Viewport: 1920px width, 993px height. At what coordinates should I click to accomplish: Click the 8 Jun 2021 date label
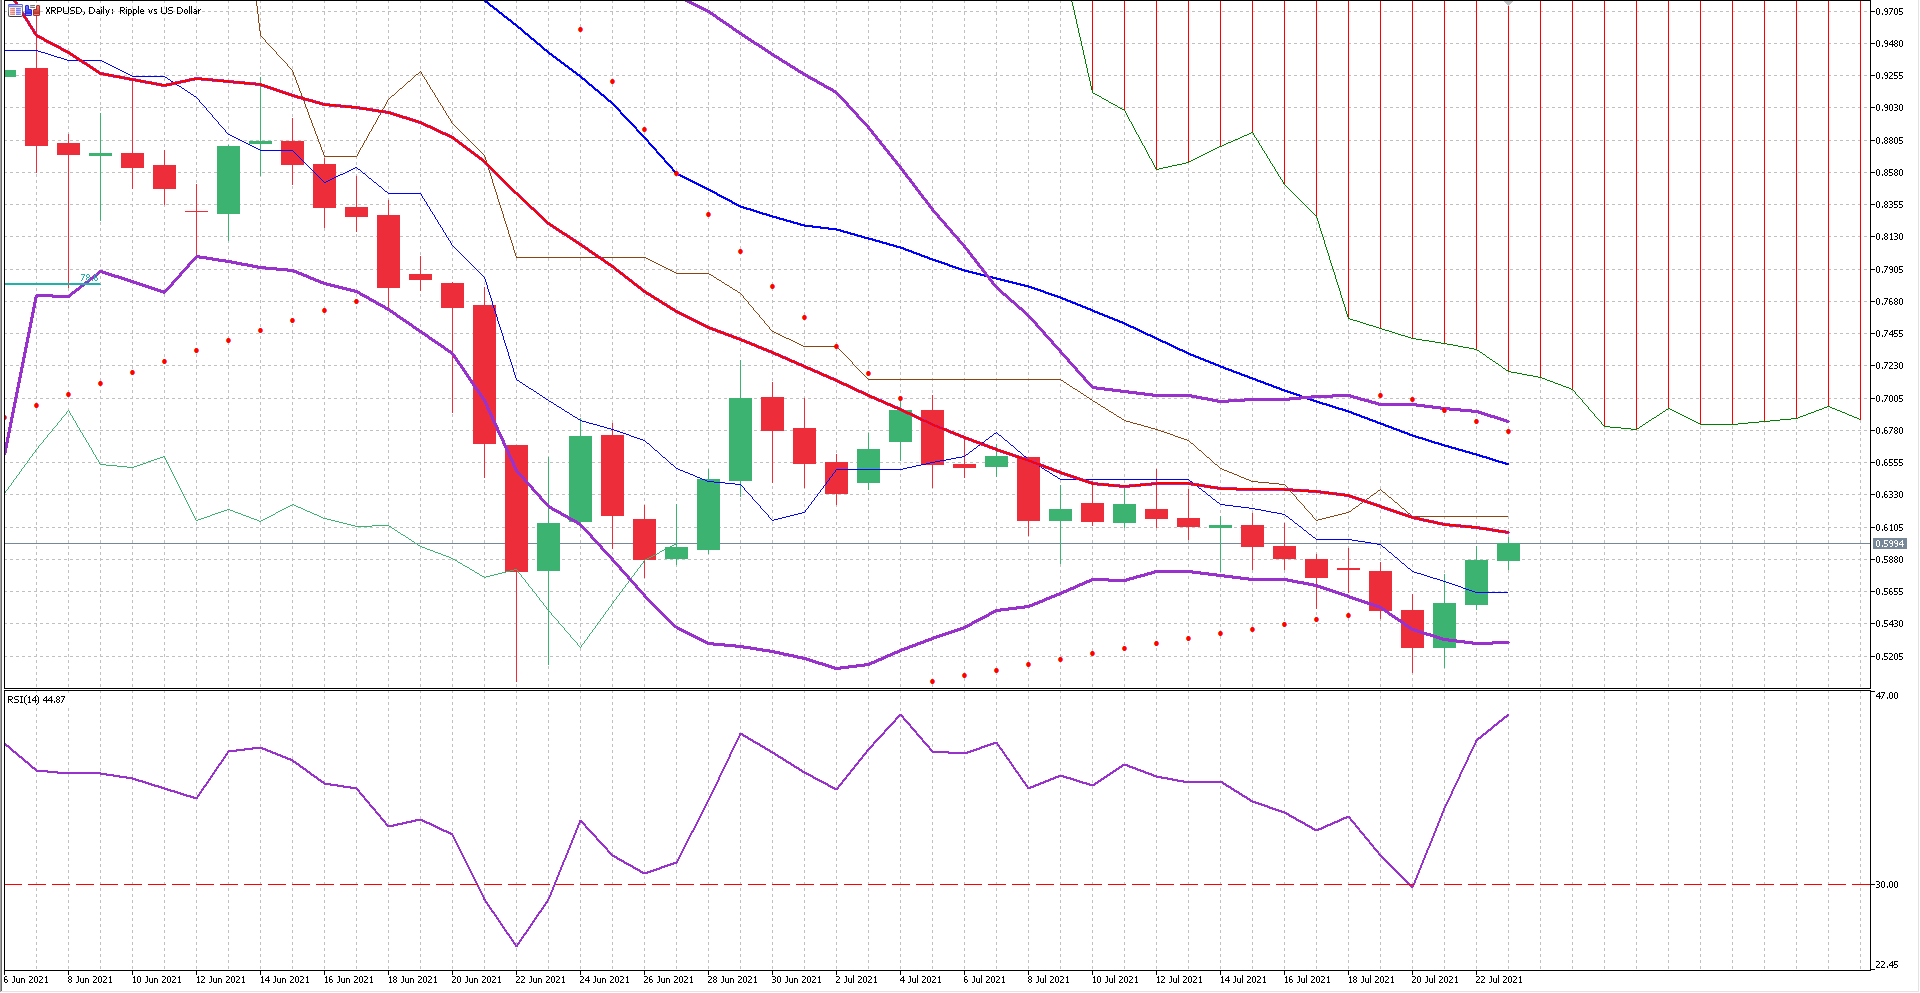pyautogui.click(x=90, y=980)
